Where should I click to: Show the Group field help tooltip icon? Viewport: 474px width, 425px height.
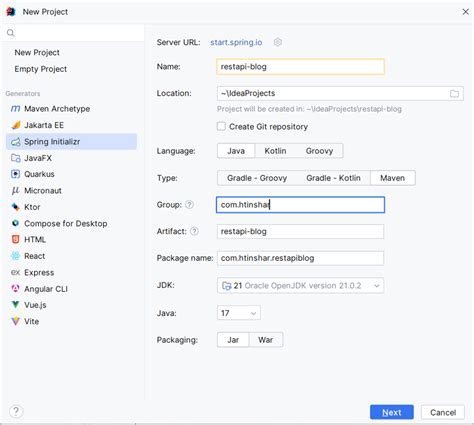(189, 205)
